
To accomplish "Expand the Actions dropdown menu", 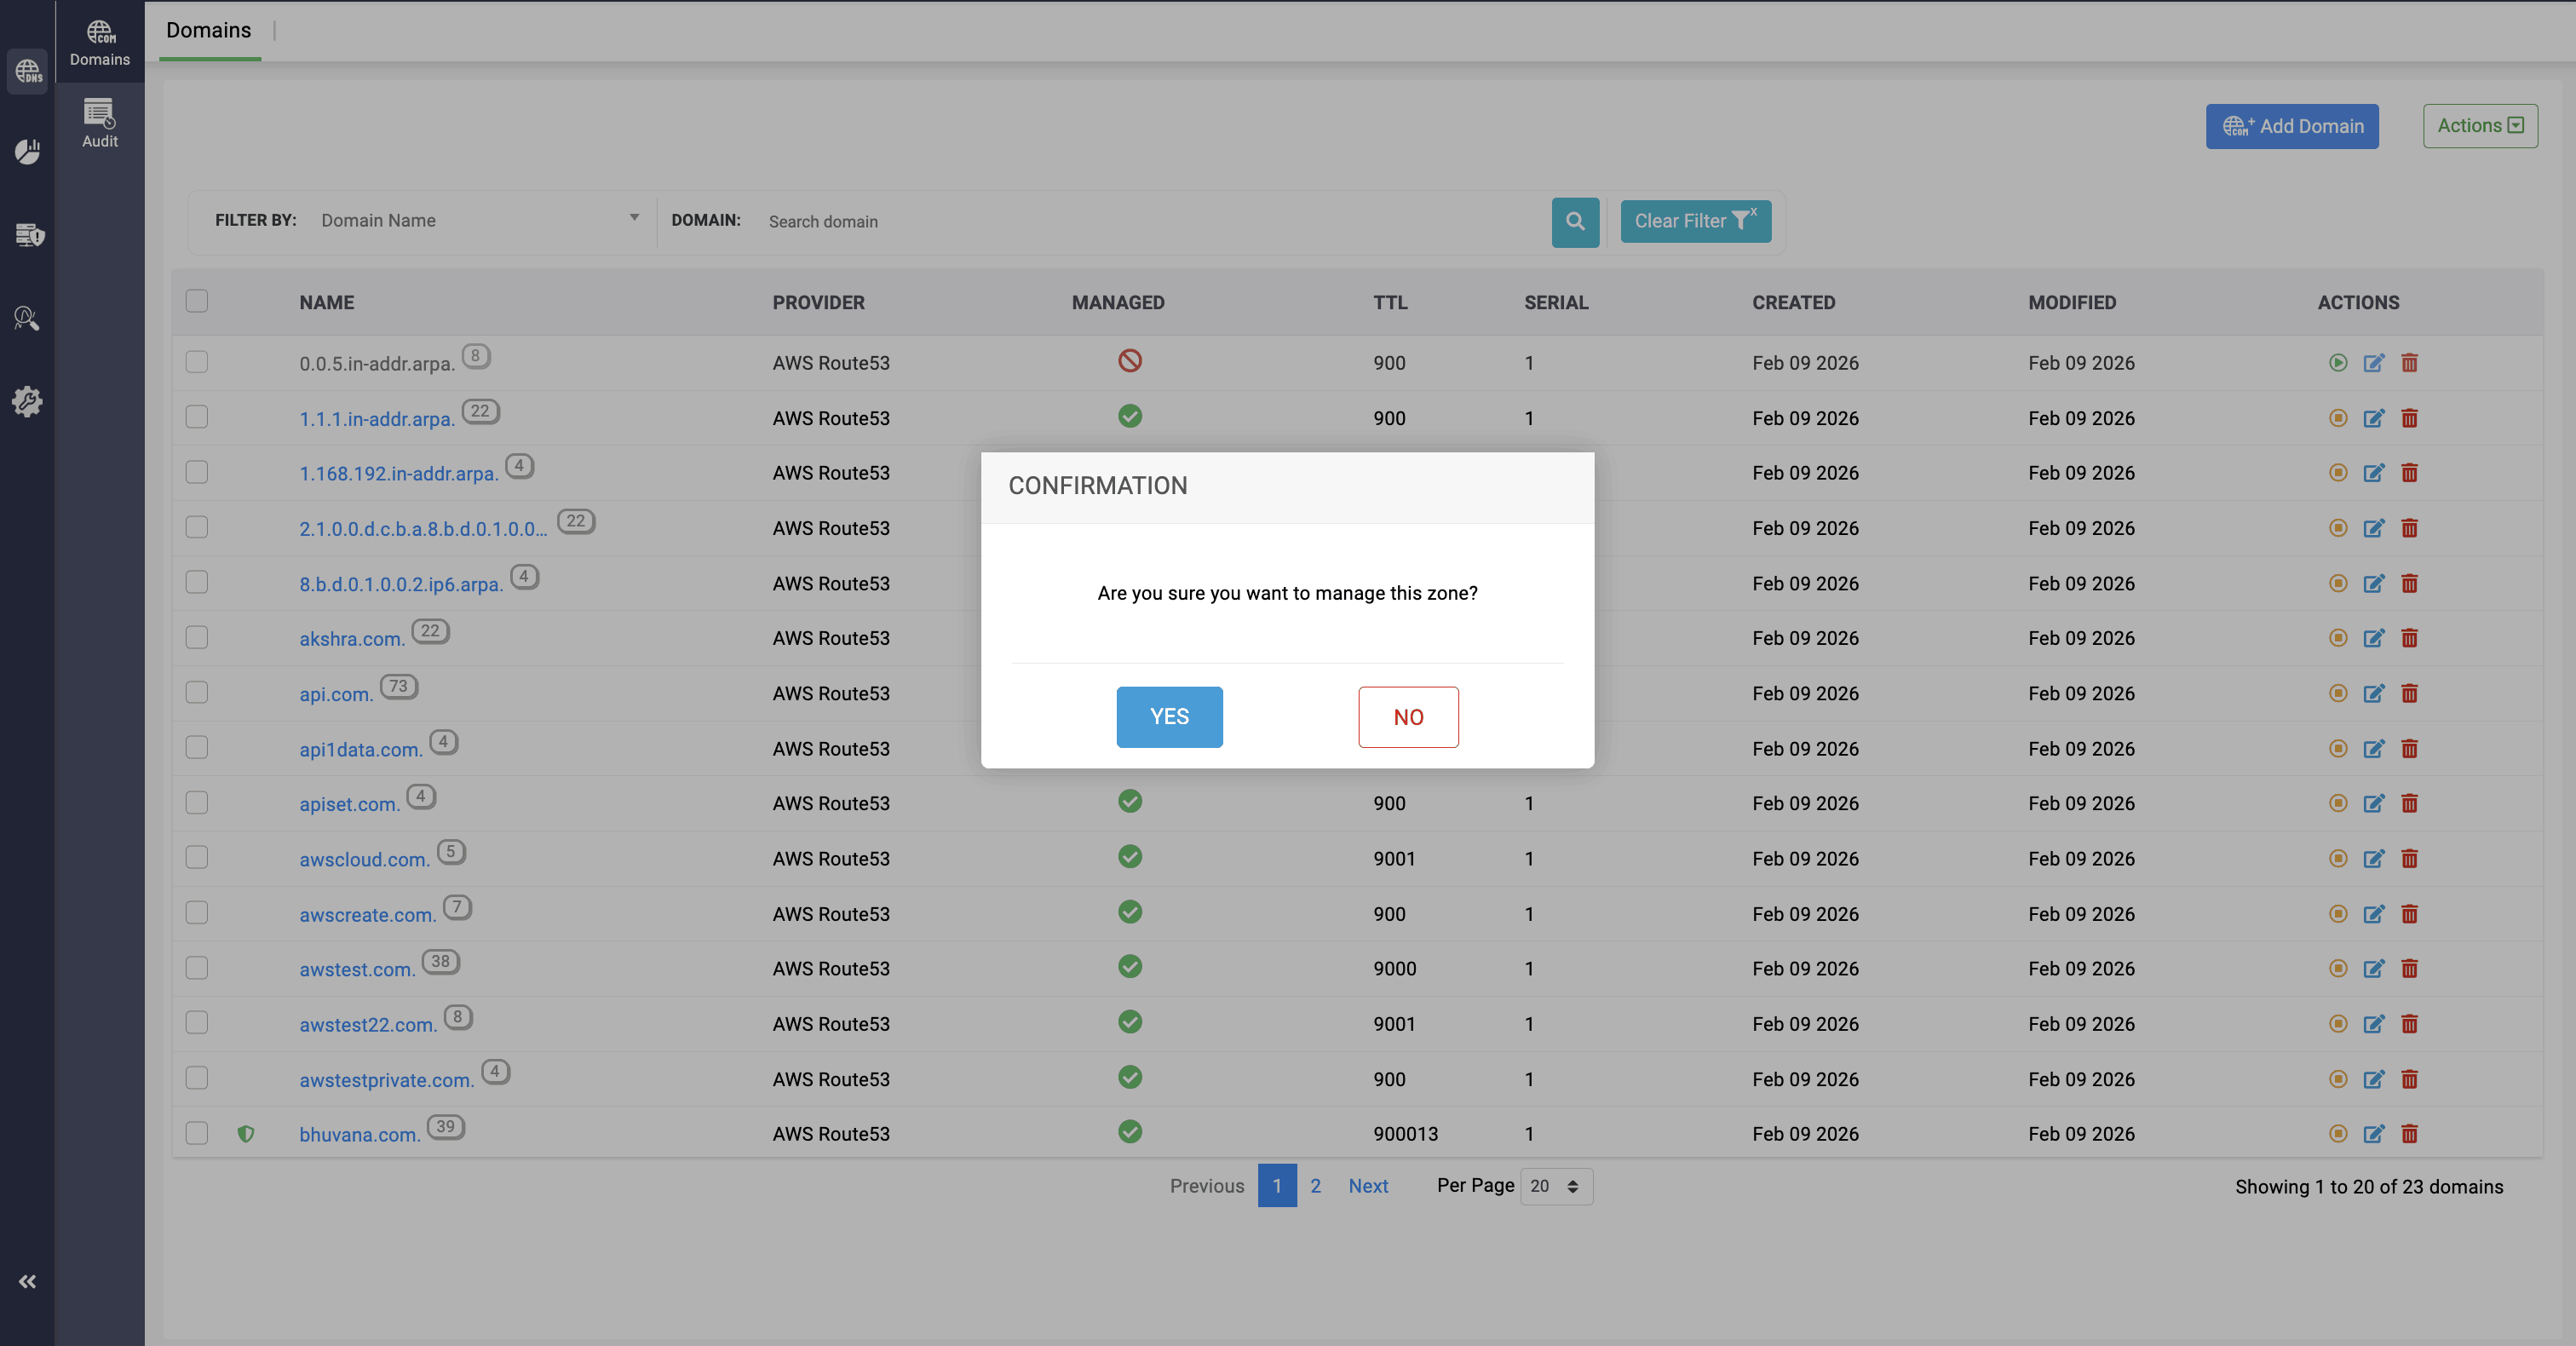I will [x=2479, y=126].
